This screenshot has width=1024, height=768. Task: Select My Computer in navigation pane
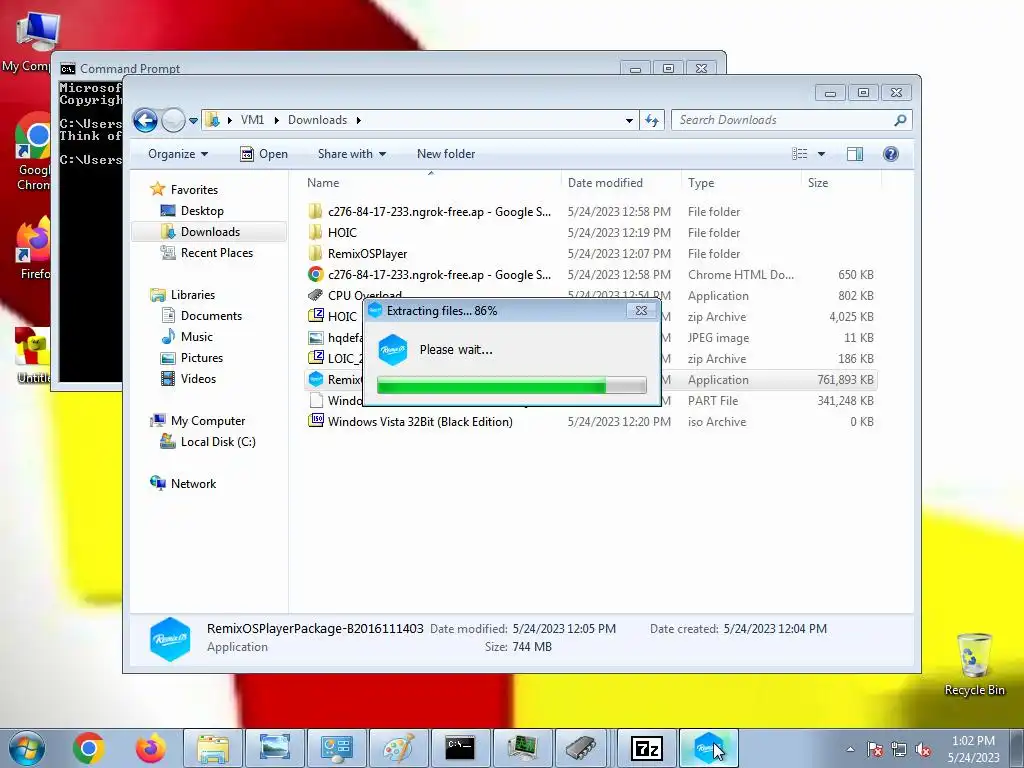[x=208, y=421]
